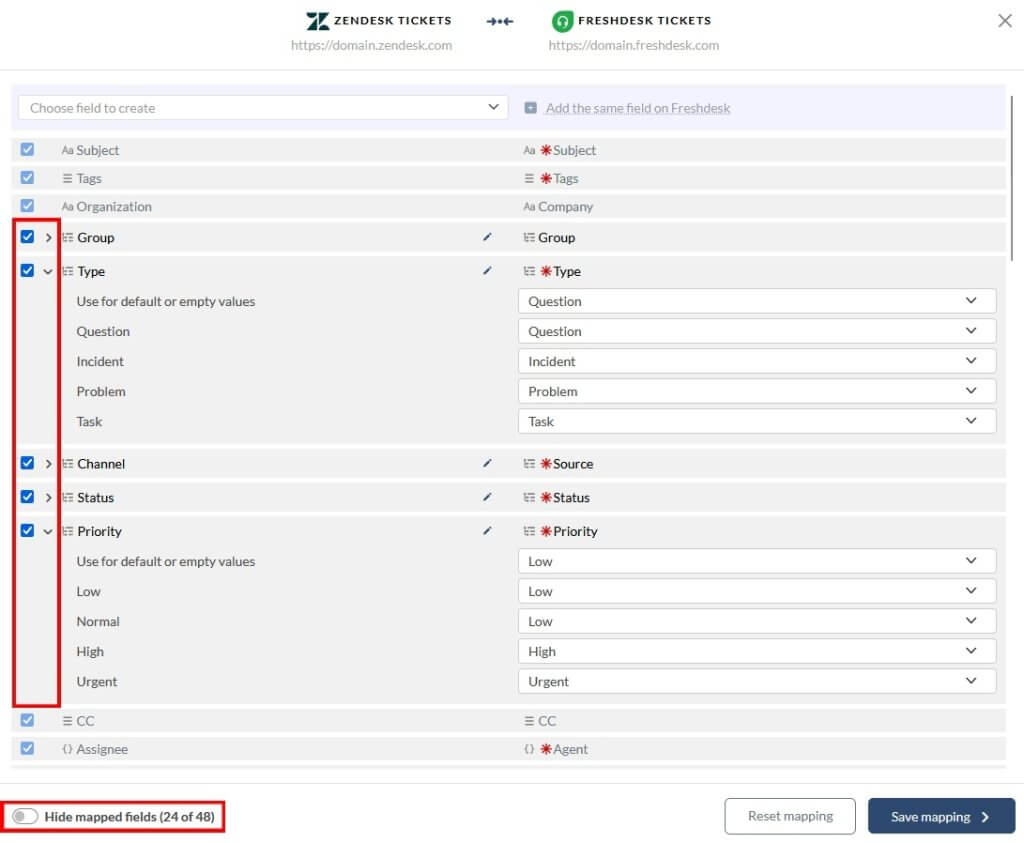Click the plus icon beside Add same field
This screenshot has width=1024, height=843.
pyautogui.click(x=531, y=108)
